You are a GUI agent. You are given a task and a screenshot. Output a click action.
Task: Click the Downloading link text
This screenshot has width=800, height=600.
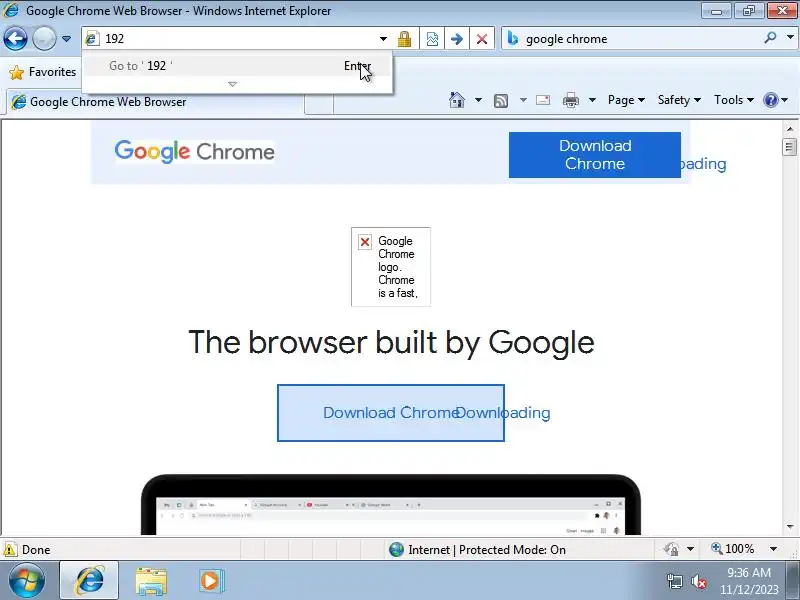[x=503, y=413]
